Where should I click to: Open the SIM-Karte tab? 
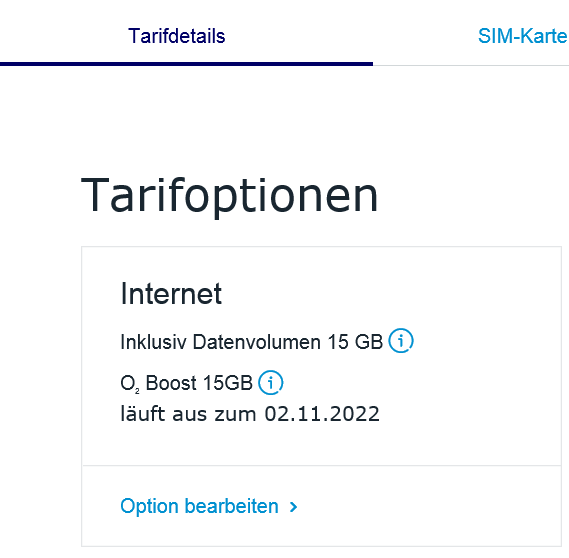[523, 36]
